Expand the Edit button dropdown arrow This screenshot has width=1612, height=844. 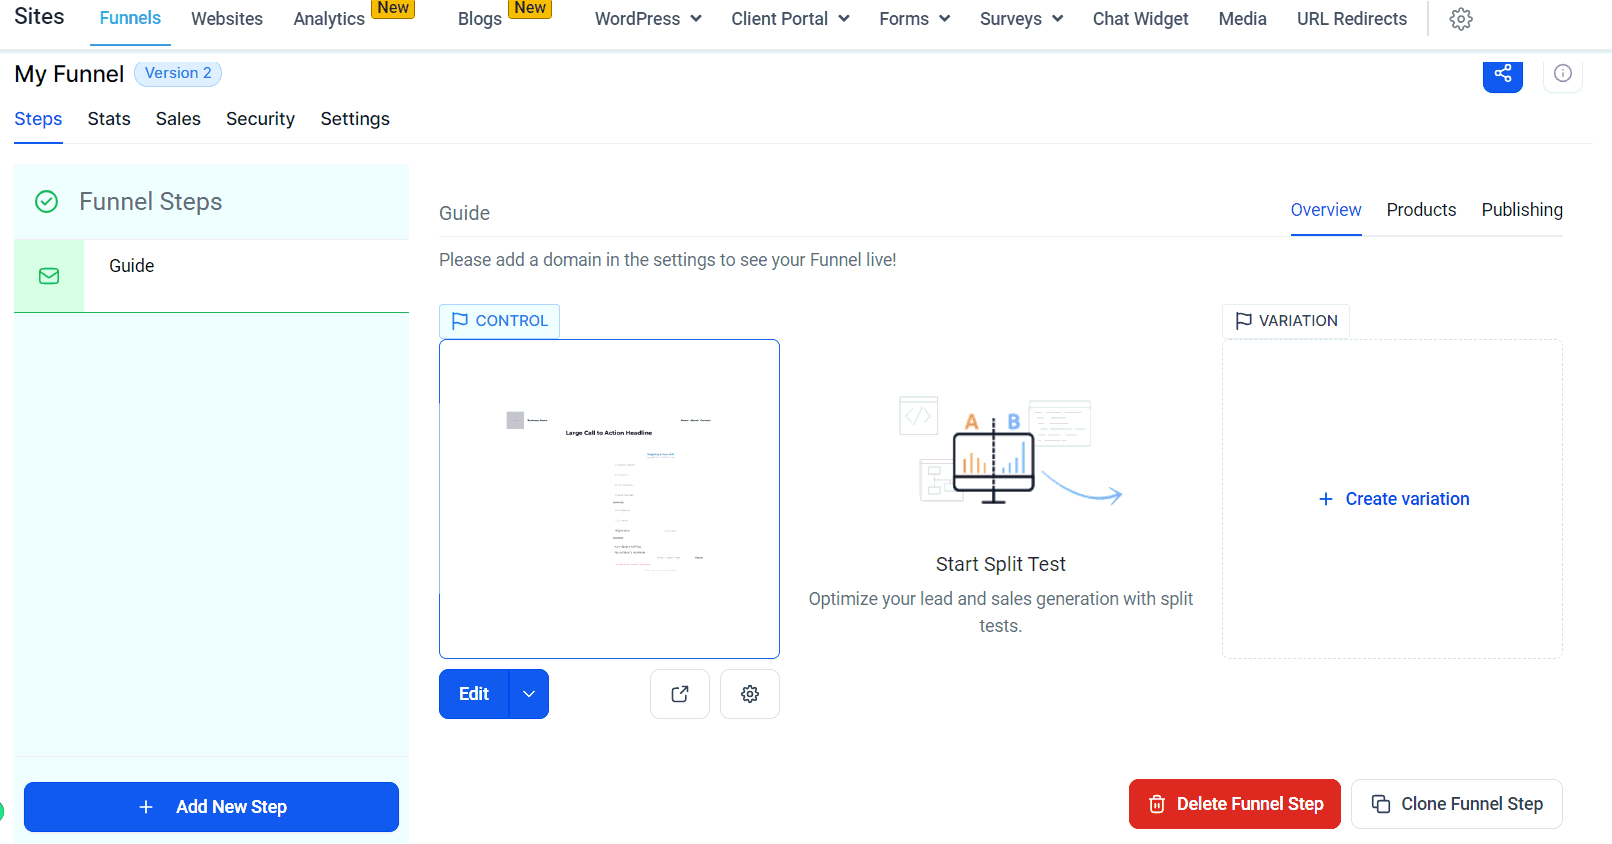coord(529,694)
